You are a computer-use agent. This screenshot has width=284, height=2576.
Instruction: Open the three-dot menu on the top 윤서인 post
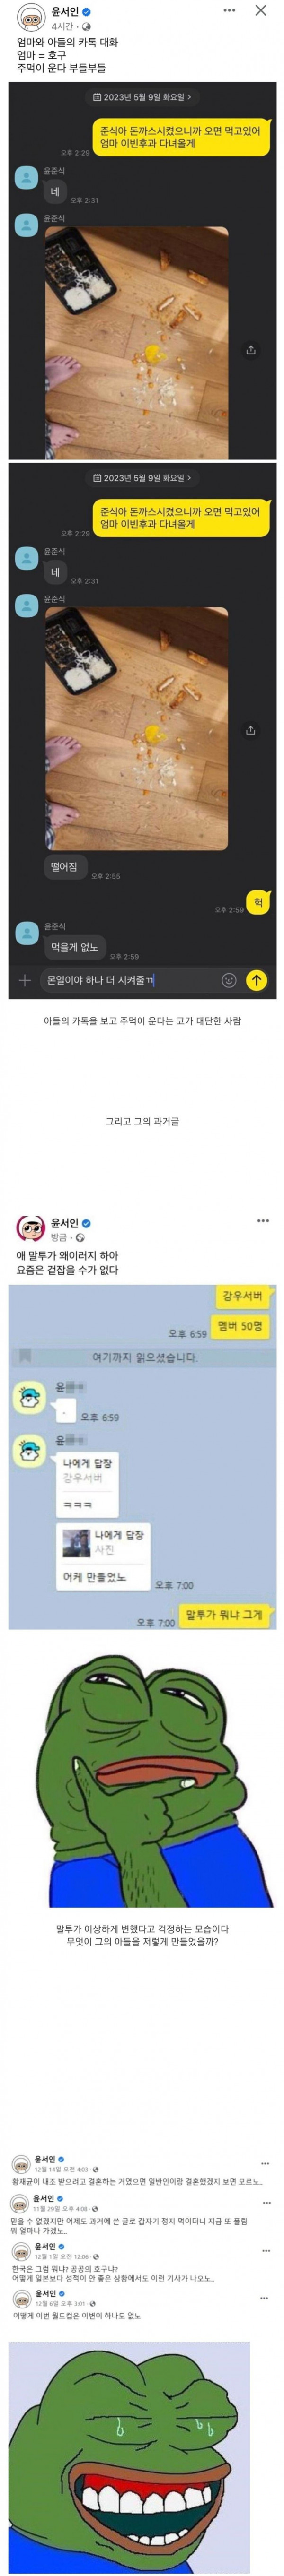coord(229,10)
